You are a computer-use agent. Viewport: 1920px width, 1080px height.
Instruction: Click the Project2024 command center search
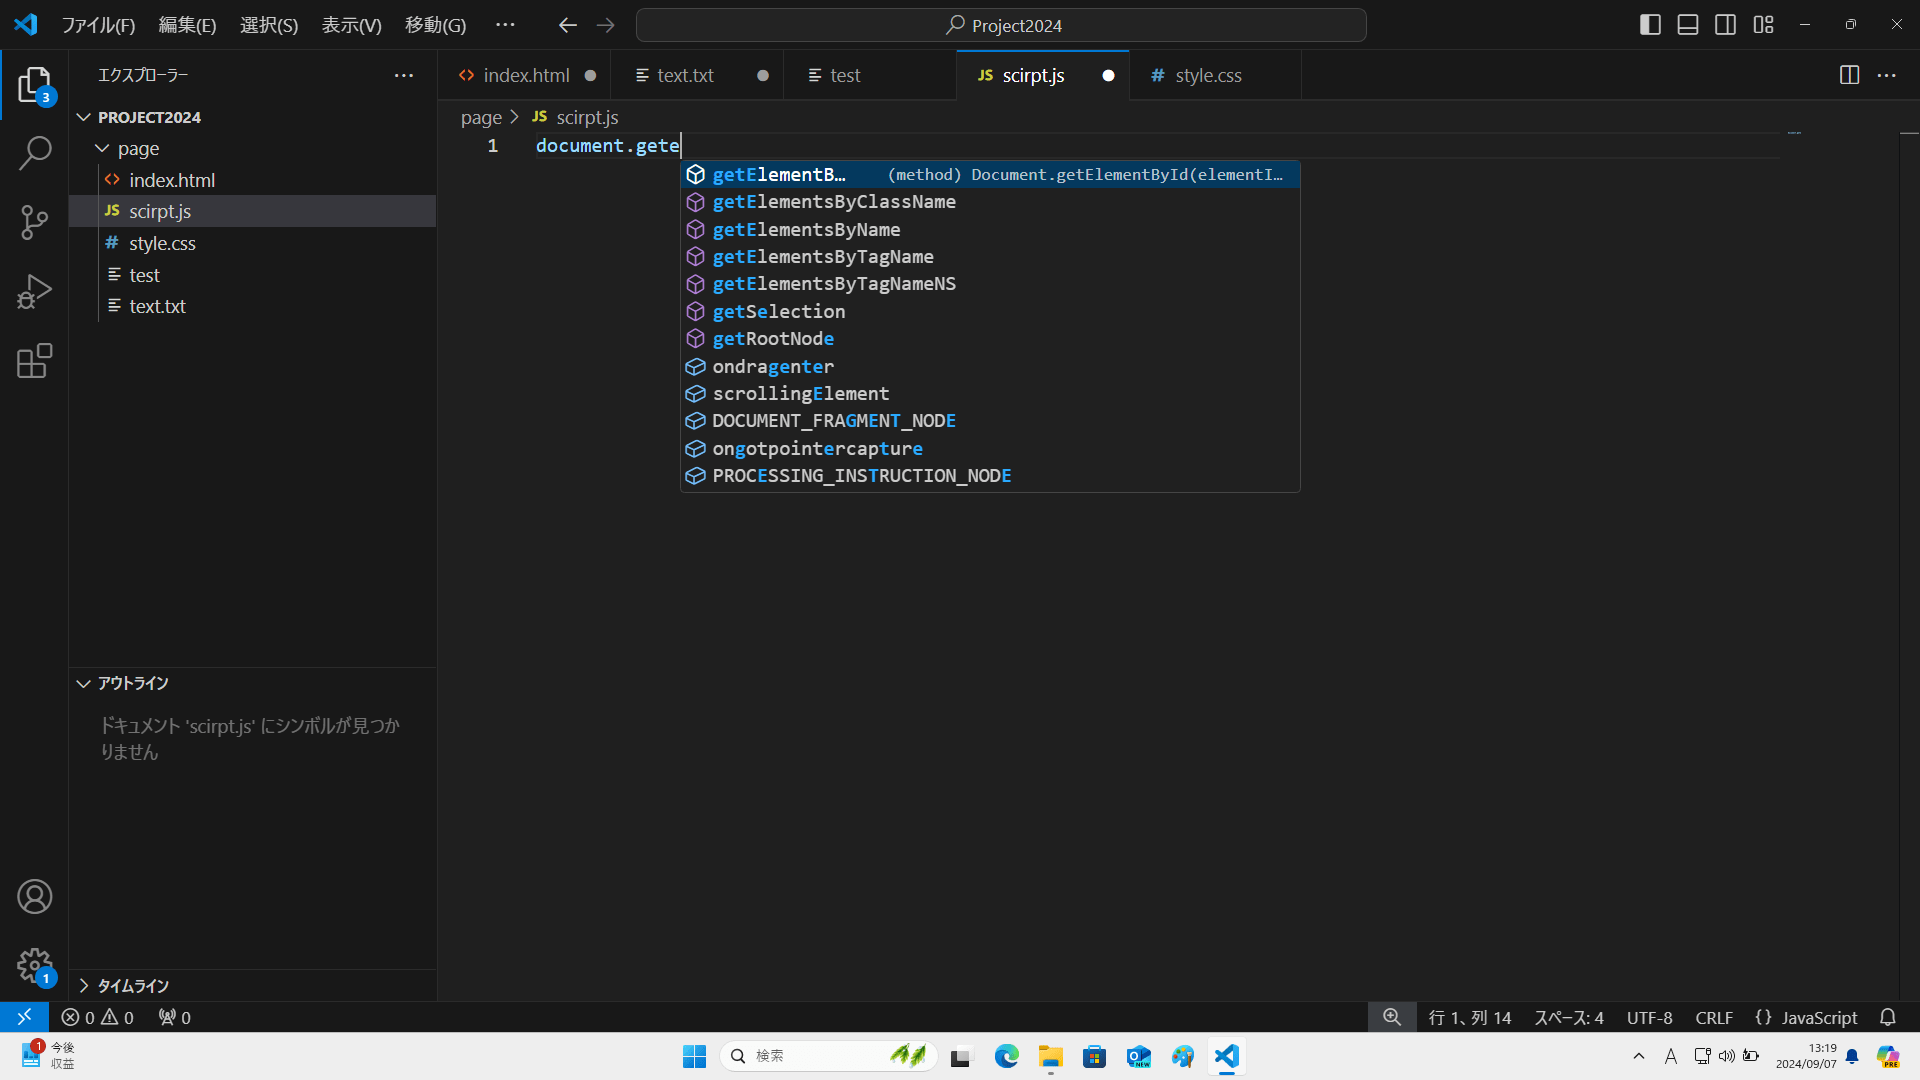pos(1001,25)
